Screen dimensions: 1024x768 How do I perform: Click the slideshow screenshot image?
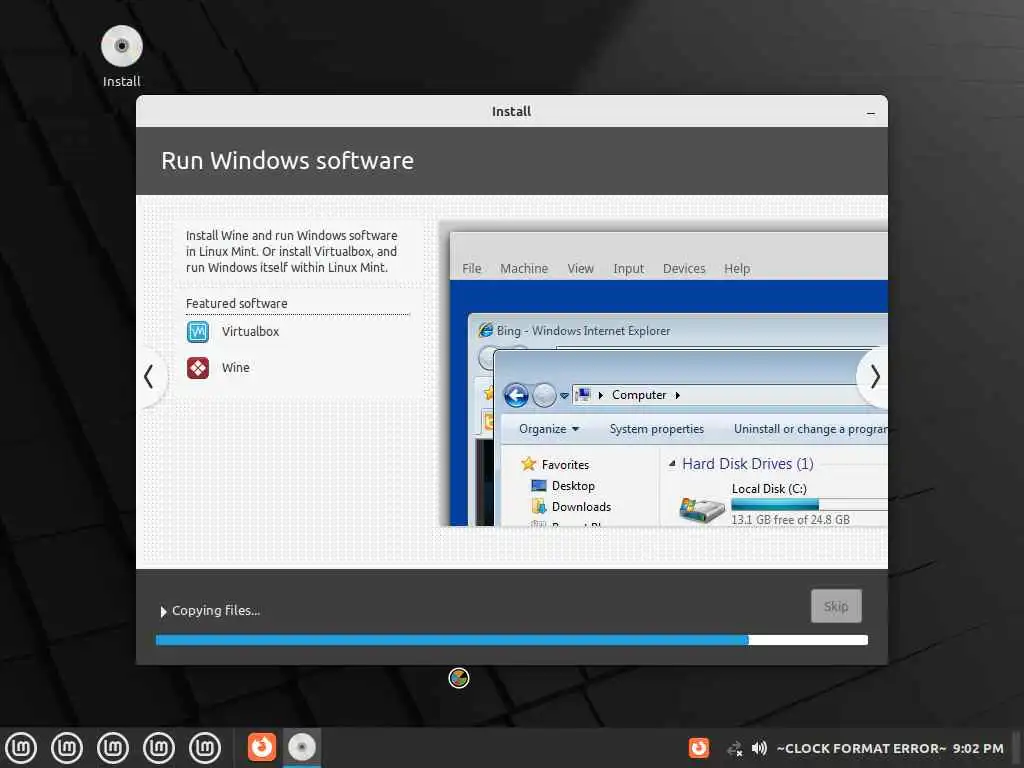664,375
